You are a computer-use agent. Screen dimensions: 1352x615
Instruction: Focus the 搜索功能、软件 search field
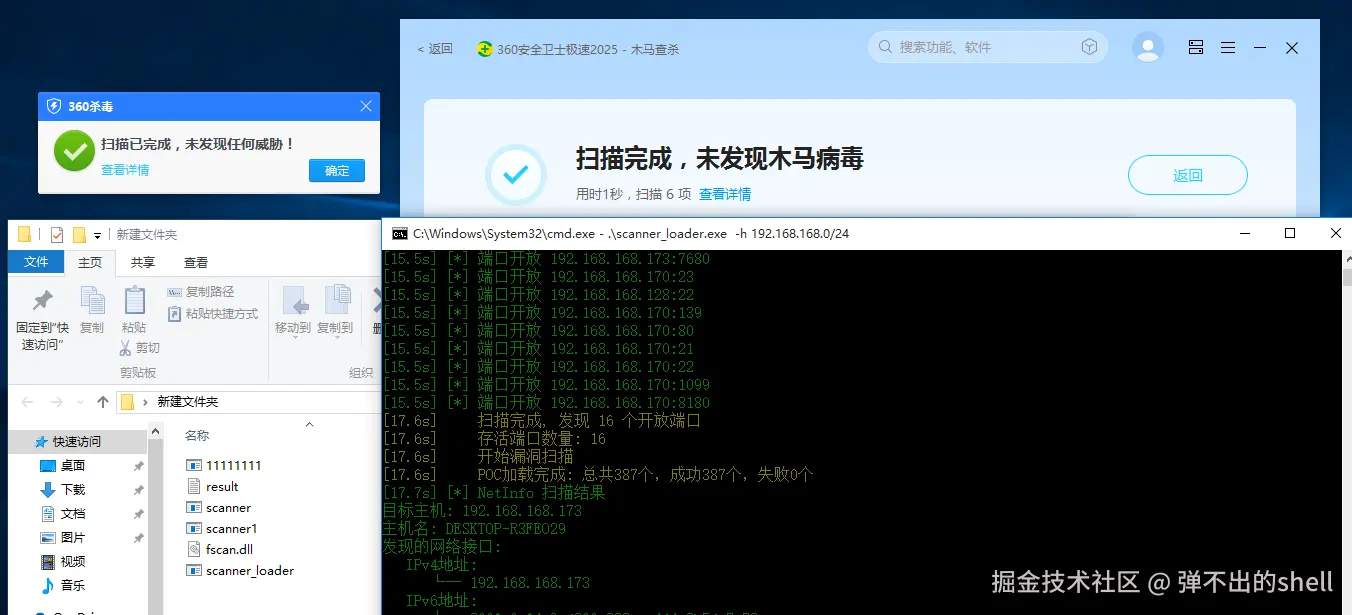coord(988,47)
